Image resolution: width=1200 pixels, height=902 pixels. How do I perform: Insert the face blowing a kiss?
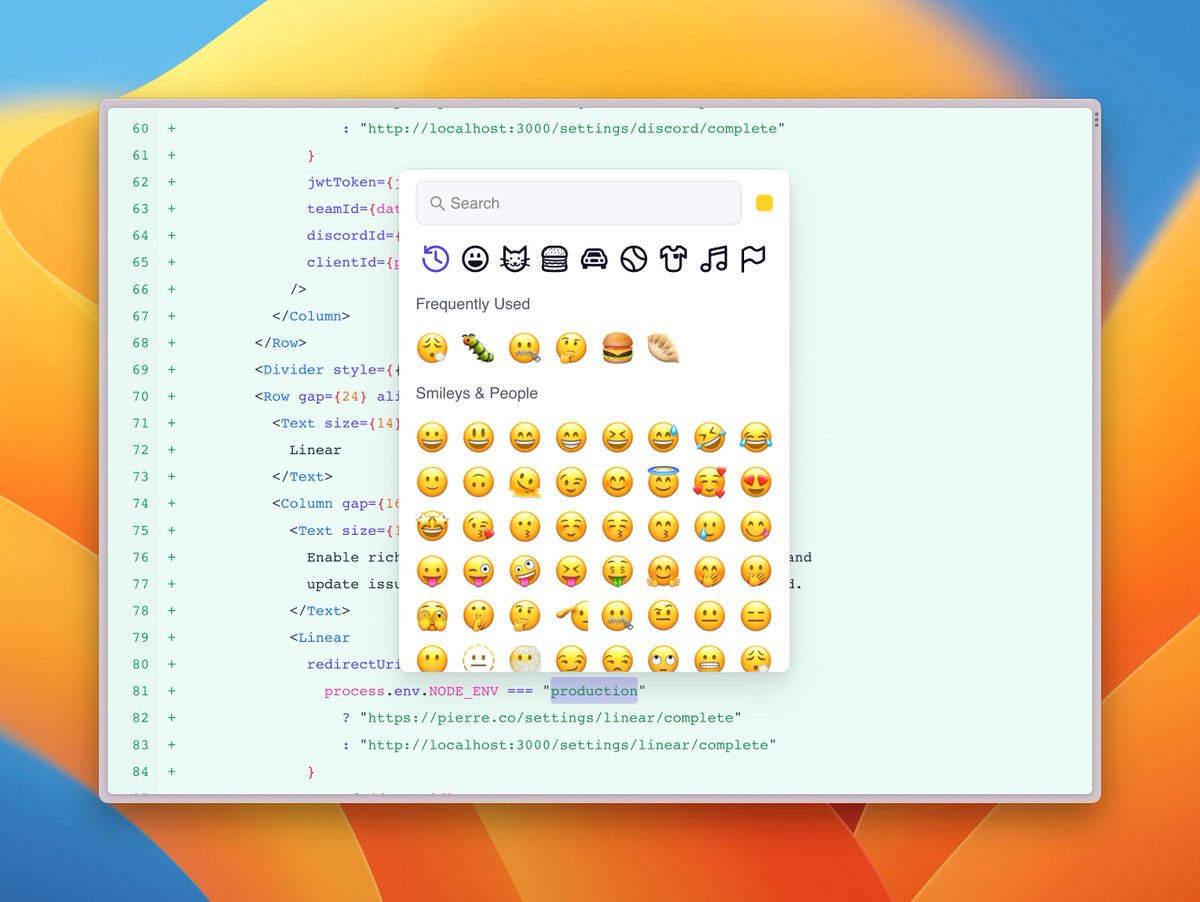click(478, 526)
